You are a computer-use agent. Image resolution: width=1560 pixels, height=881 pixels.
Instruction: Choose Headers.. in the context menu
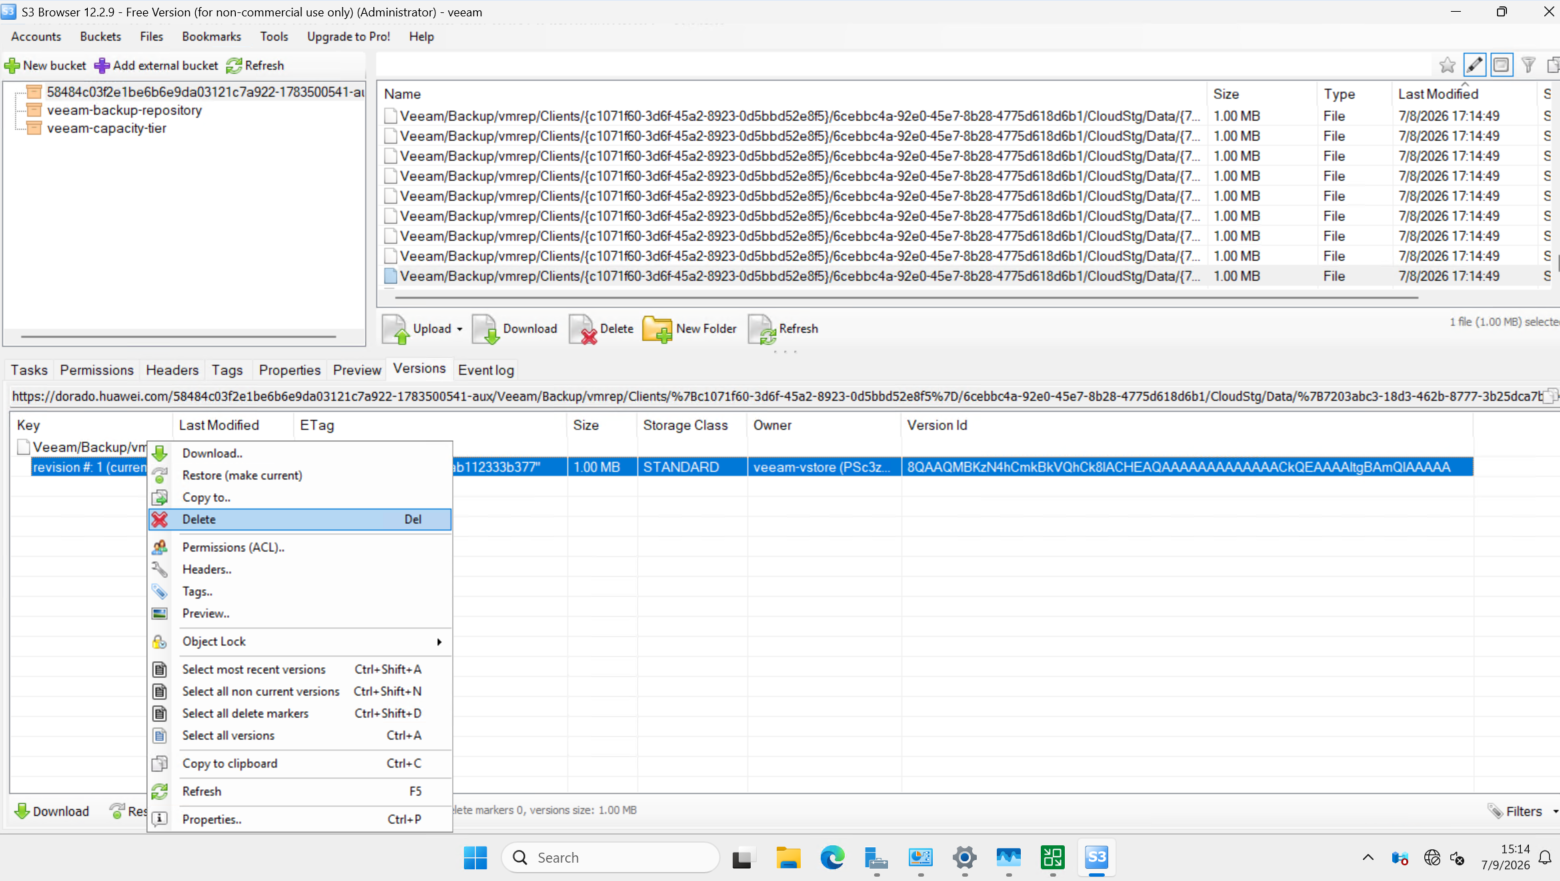point(300,570)
